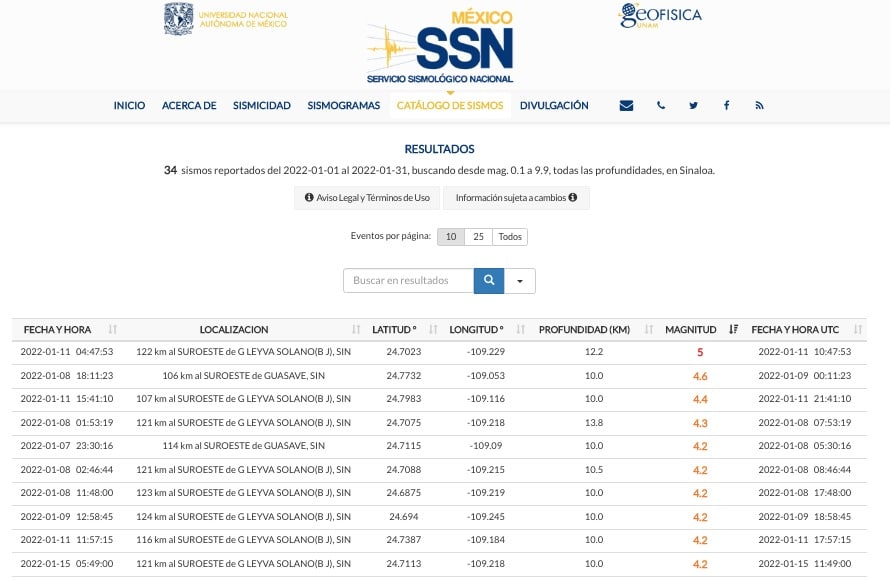
Task: Click the phone contact icon
Action: click(661, 106)
